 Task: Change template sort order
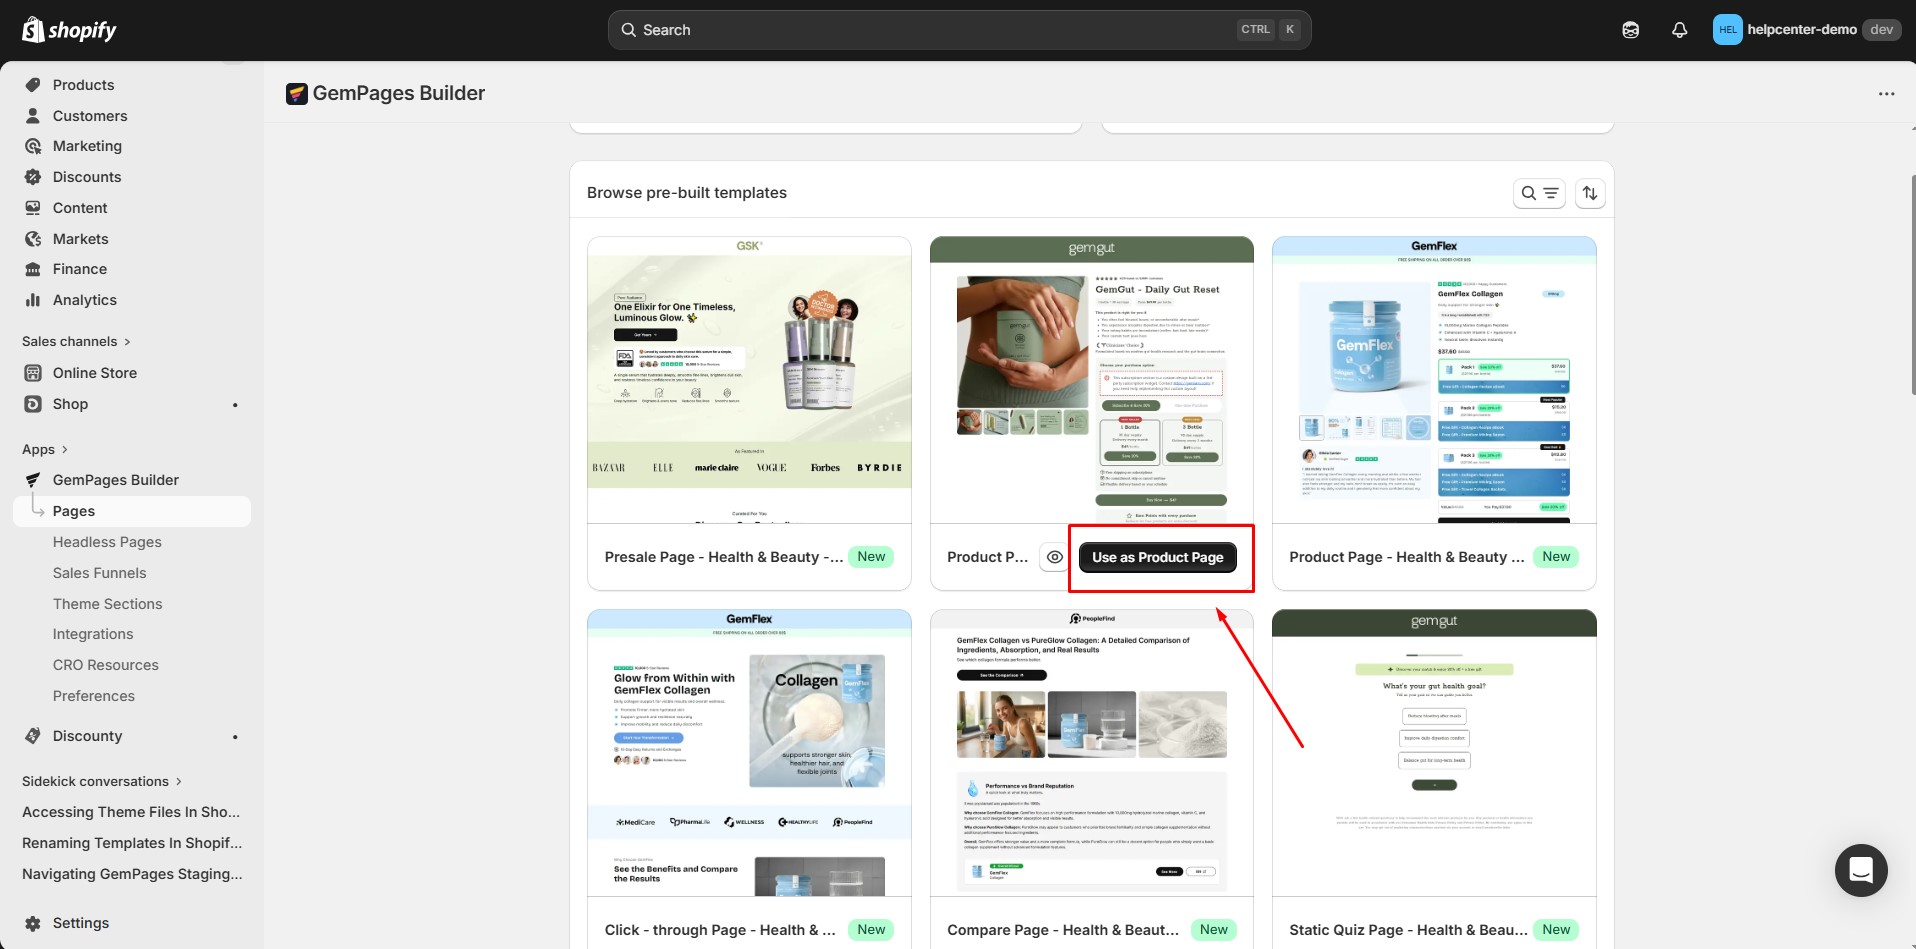click(1590, 192)
